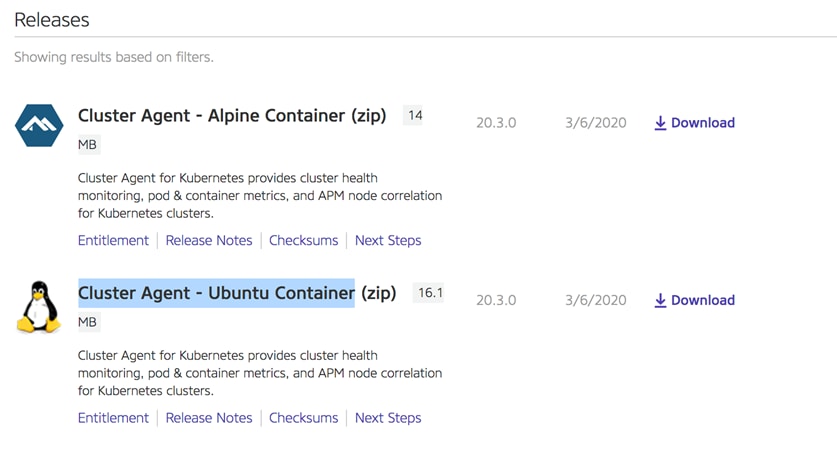This screenshot has height=452, width=837.
Task: Open Checksums for Alpine Container
Action: pos(303,241)
